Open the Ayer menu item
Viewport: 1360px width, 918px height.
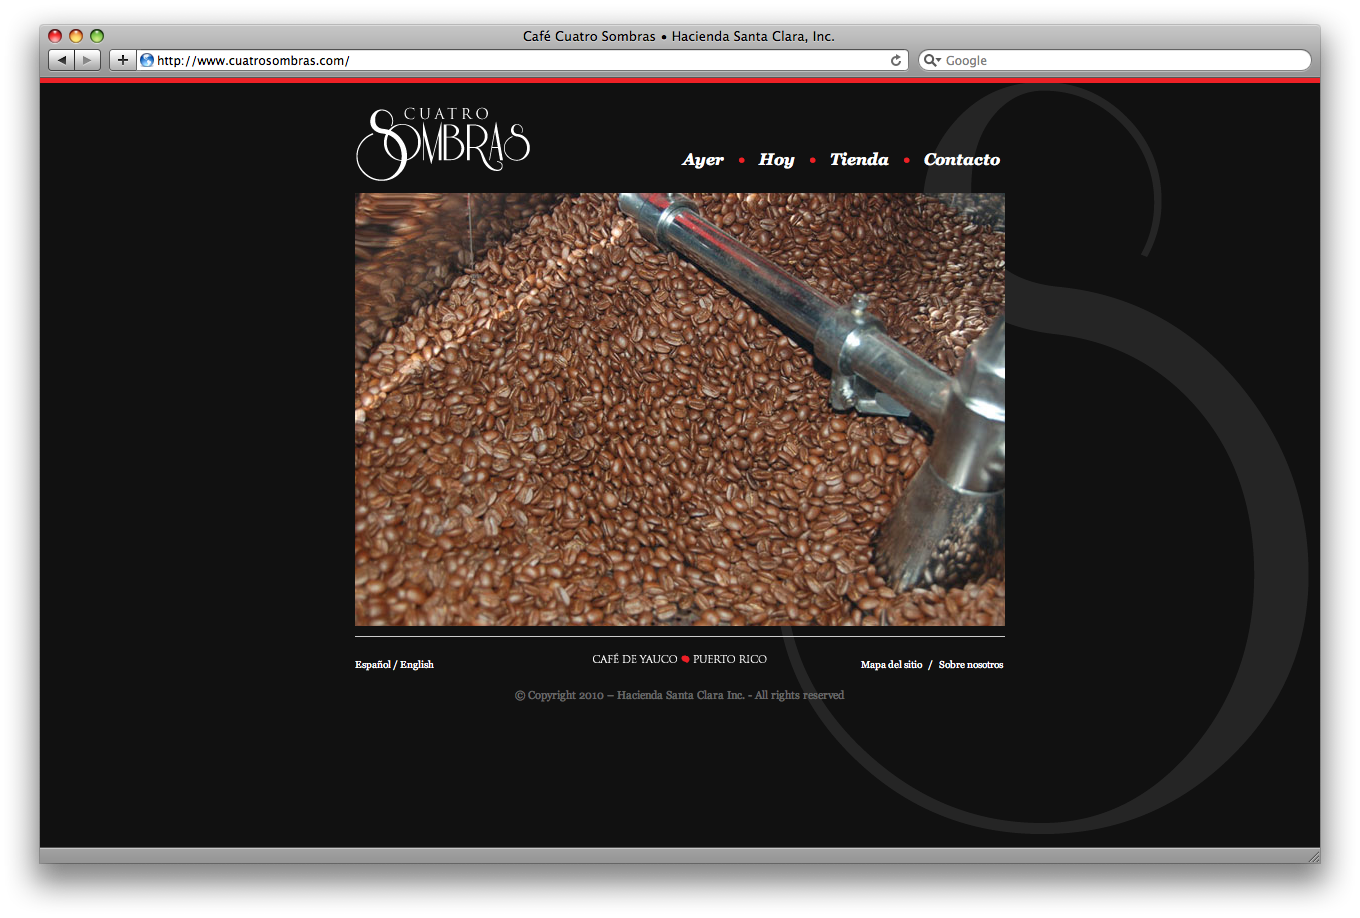(x=703, y=160)
